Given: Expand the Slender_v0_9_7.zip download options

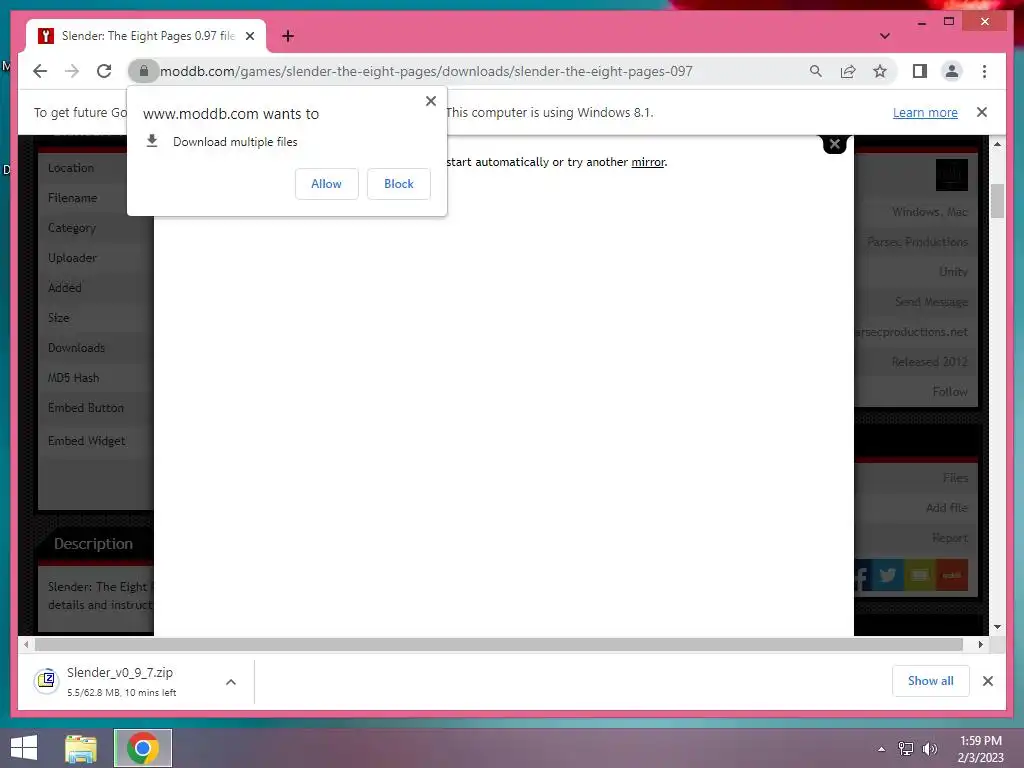Looking at the screenshot, I should (x=231, y=682).
